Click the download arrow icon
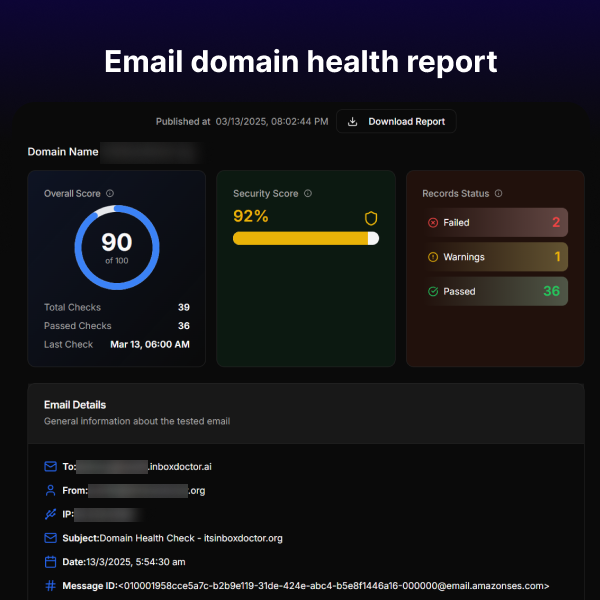Image resolution: width=600 pixels, height=600 pixels. [x=352, y=122]
